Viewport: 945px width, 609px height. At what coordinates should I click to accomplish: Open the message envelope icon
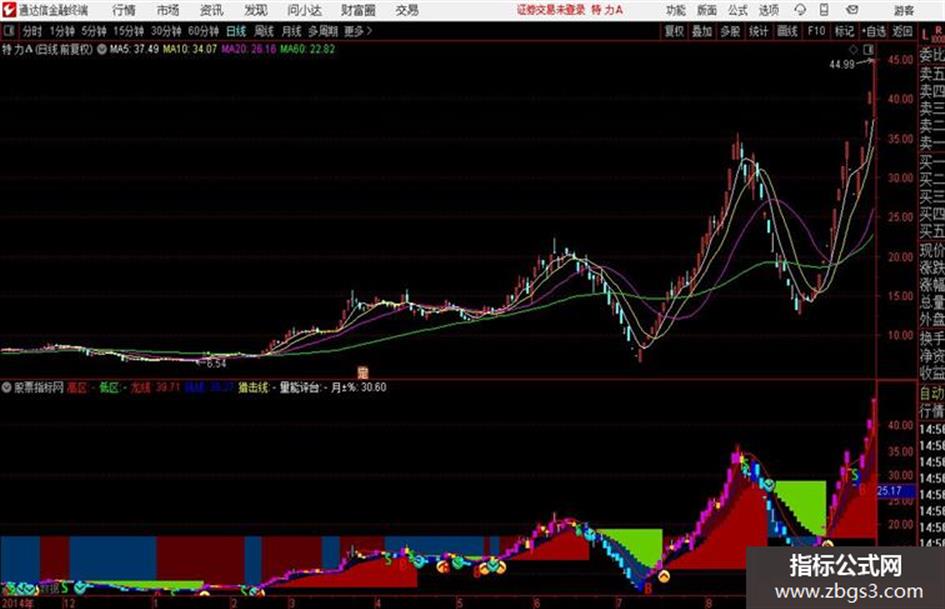(852, 10)
